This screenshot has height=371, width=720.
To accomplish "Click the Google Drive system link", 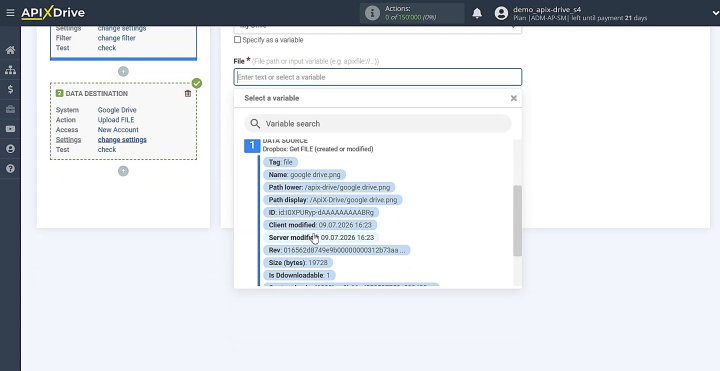I will pyautogui.click(x=117, y=110).
